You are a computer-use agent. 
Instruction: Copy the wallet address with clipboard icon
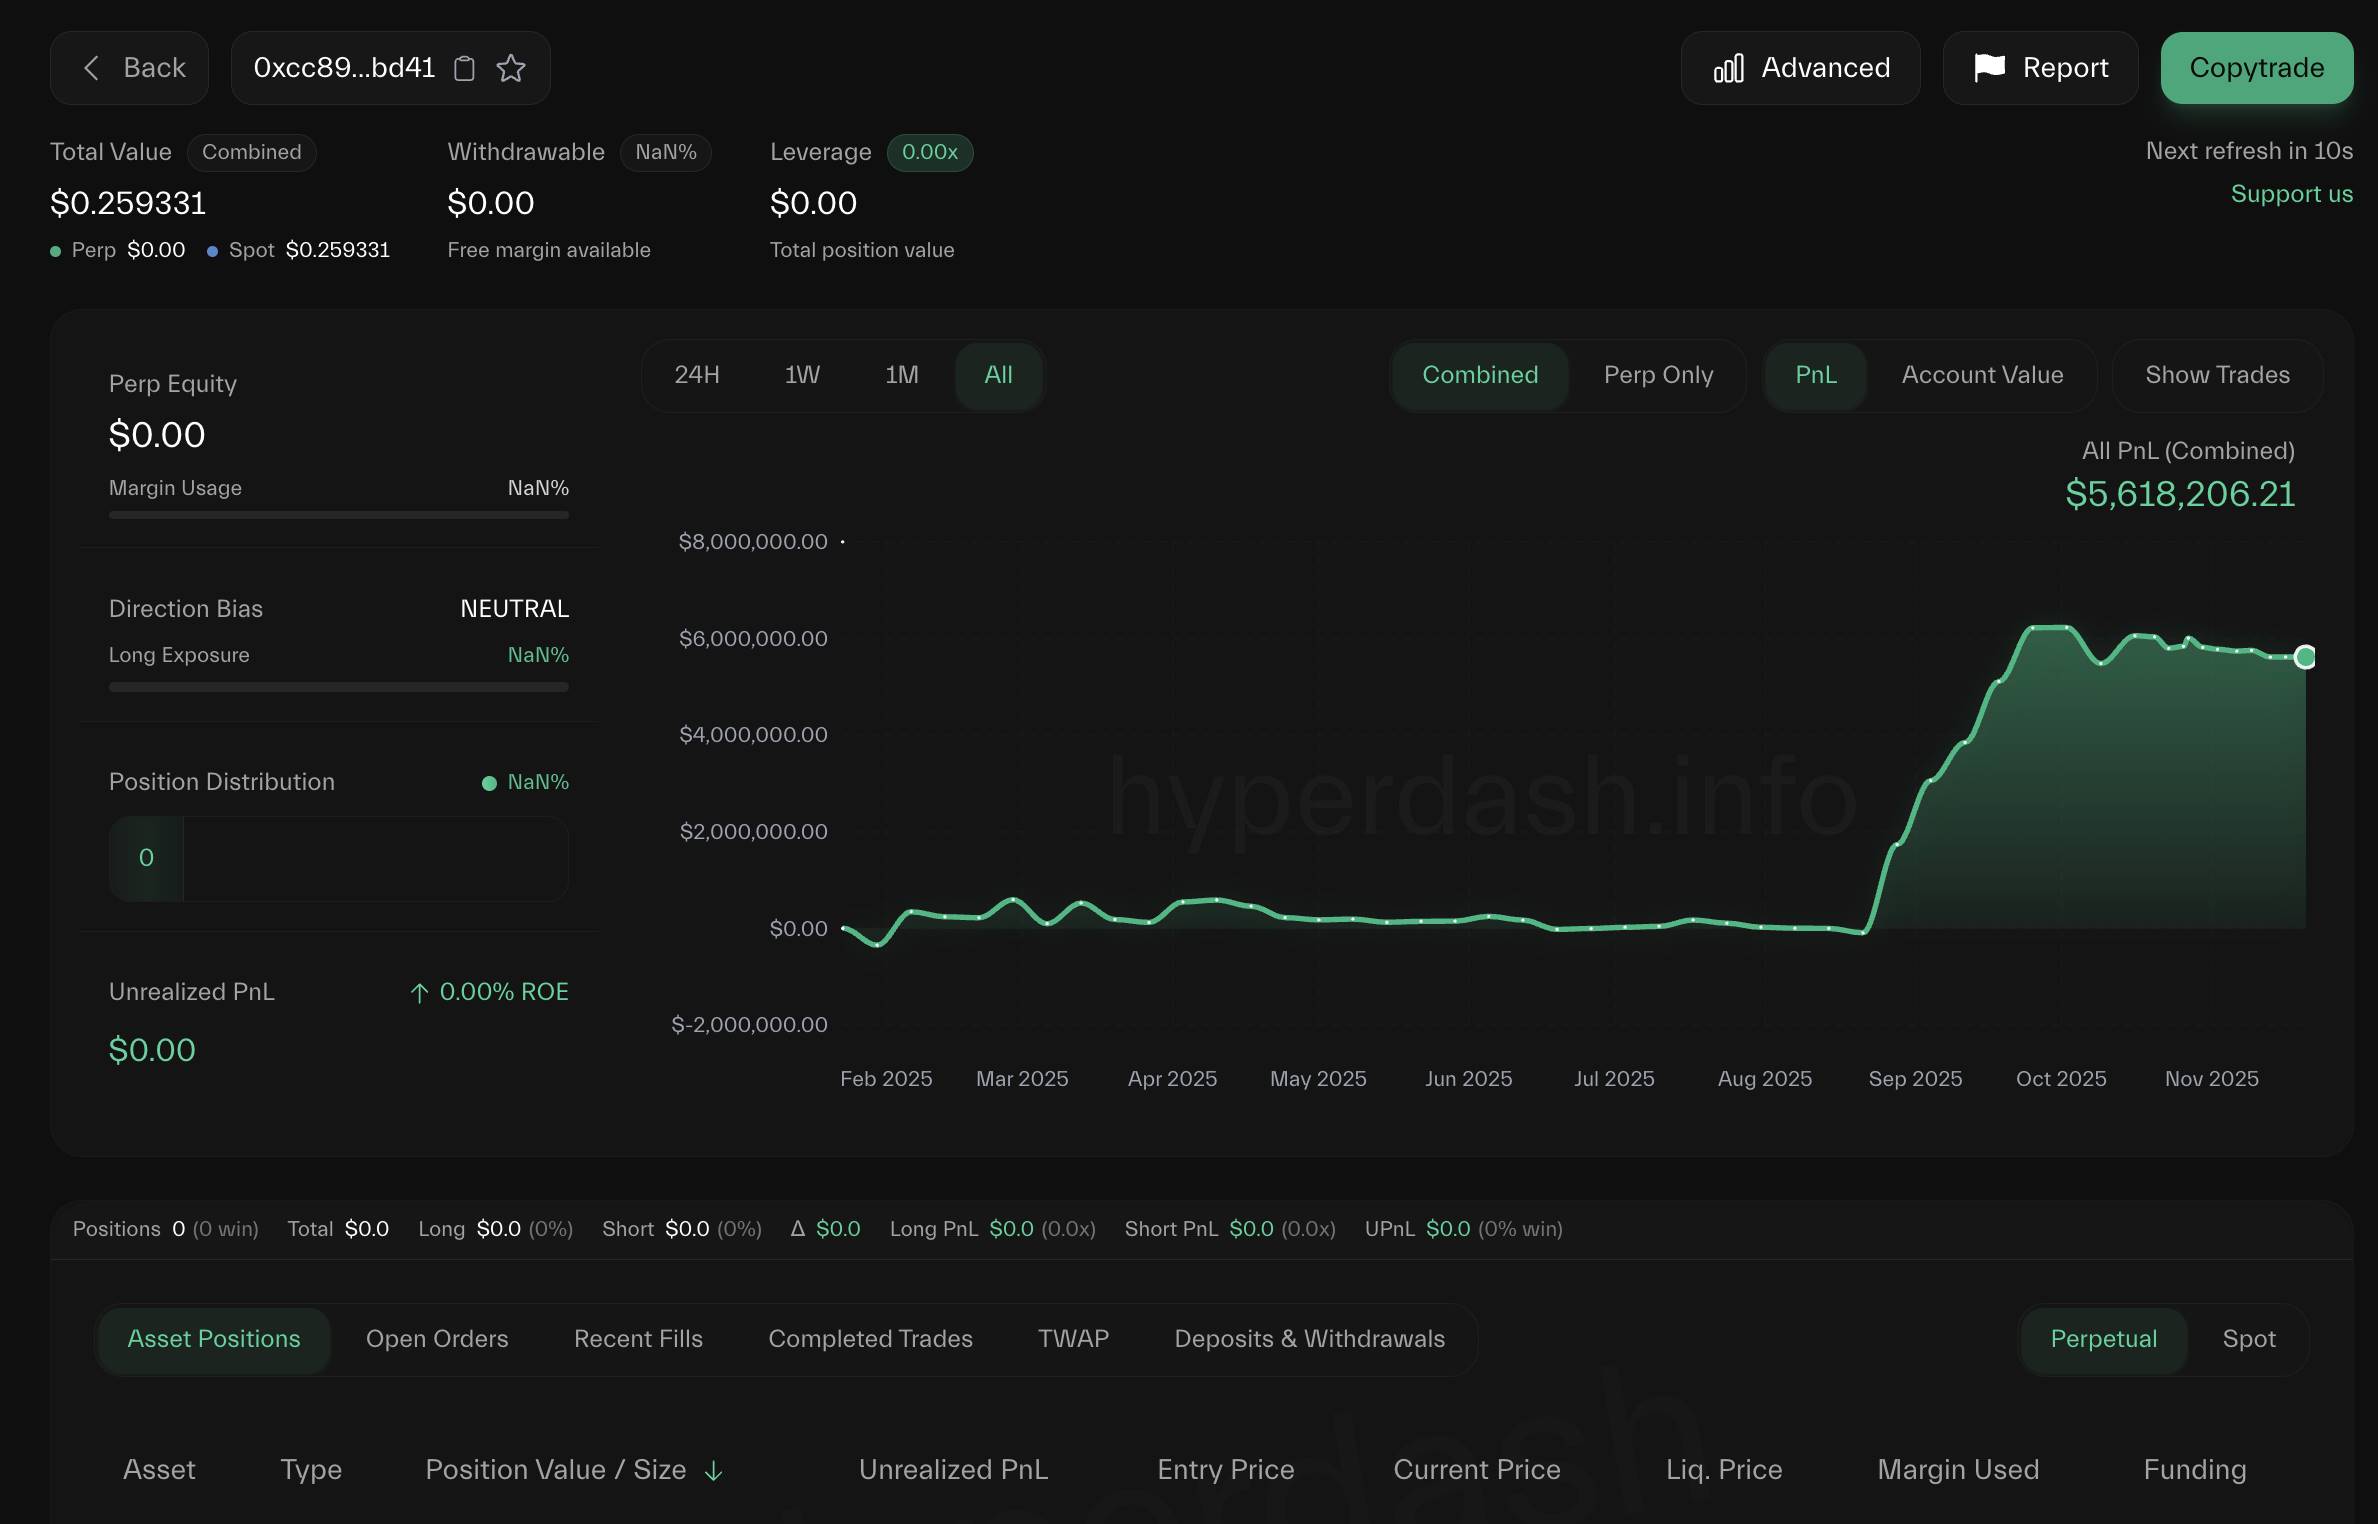click(x=464, y=68)
